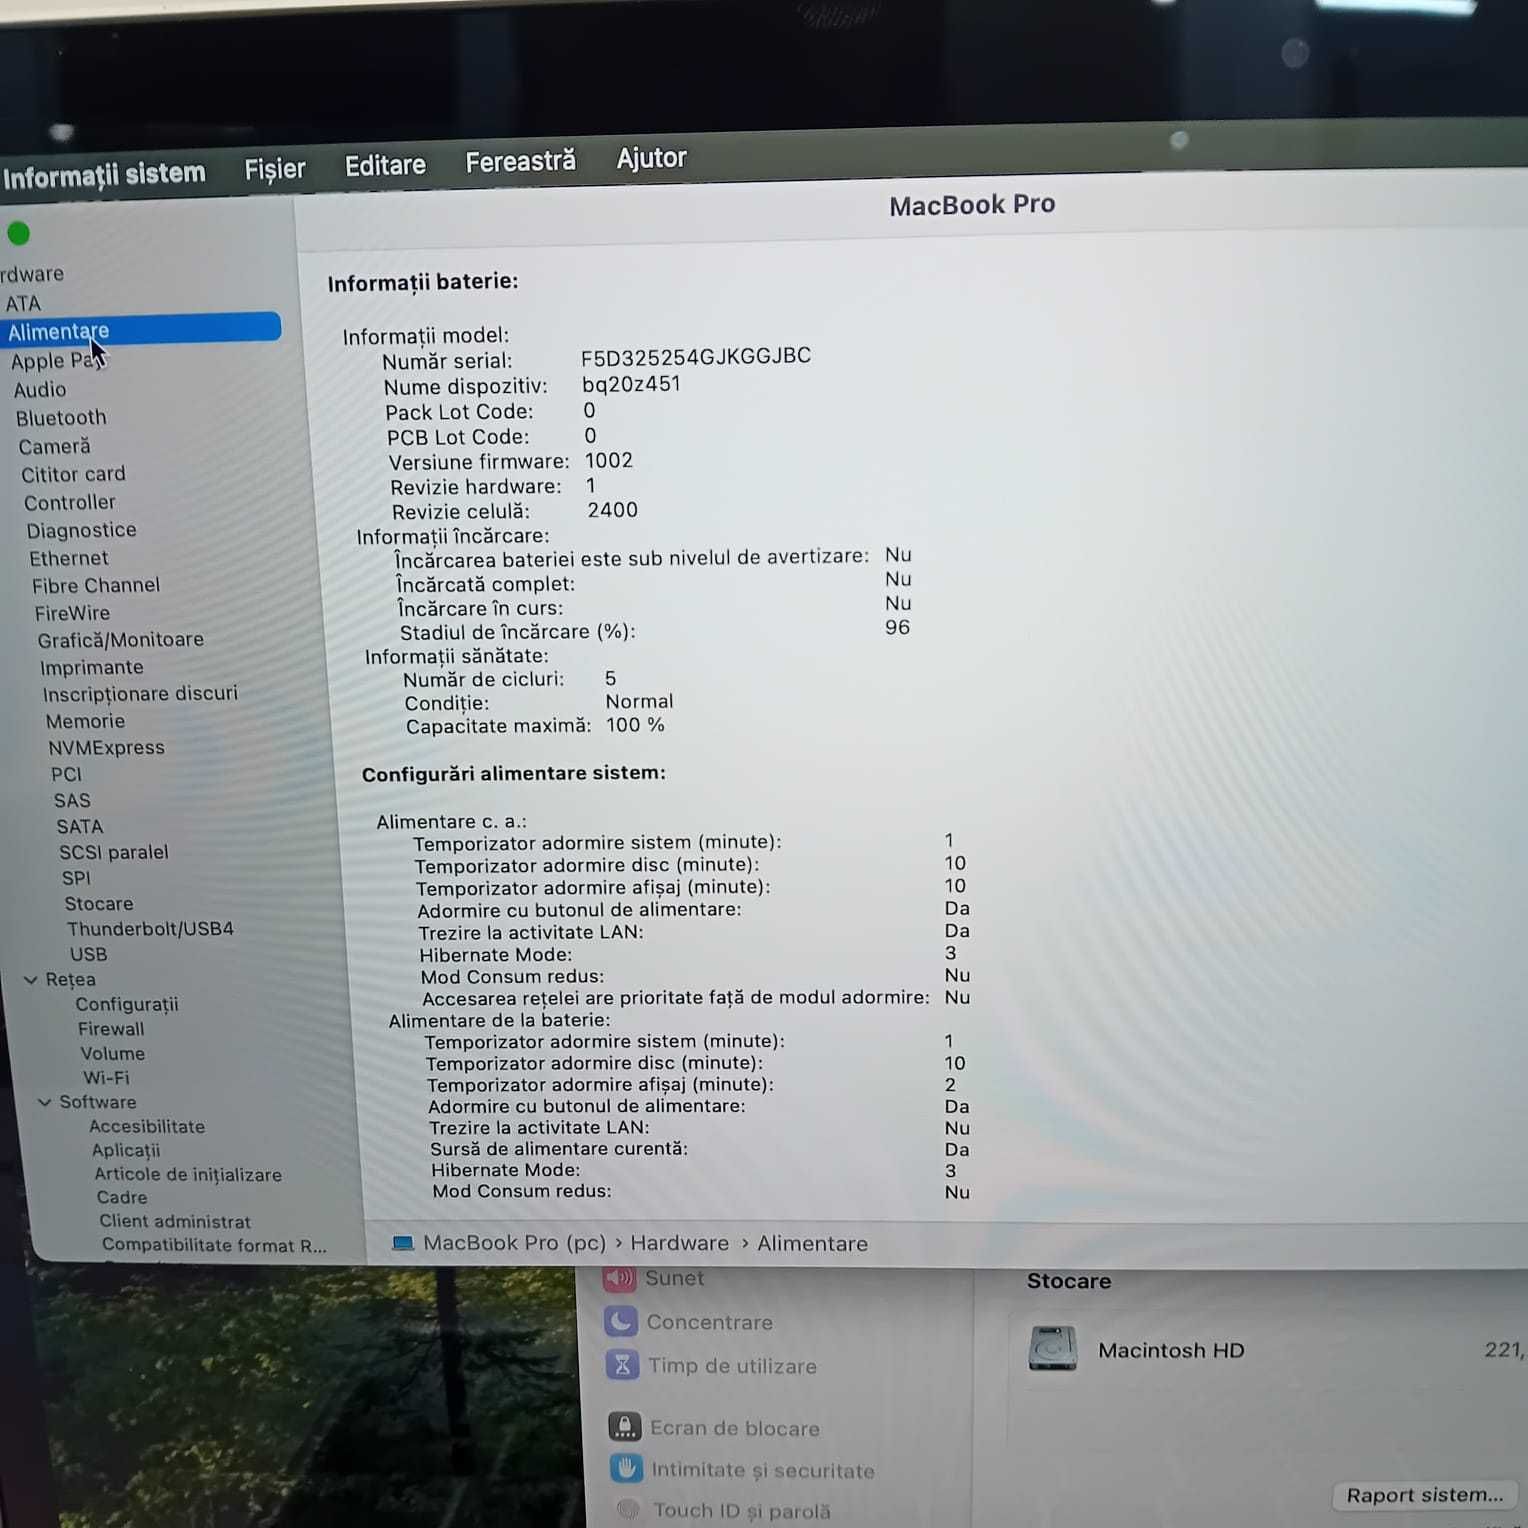Select Thunderbolt/USB4 entry
The height and width of the screenshot is (1528, 1528).
(150, 928)
